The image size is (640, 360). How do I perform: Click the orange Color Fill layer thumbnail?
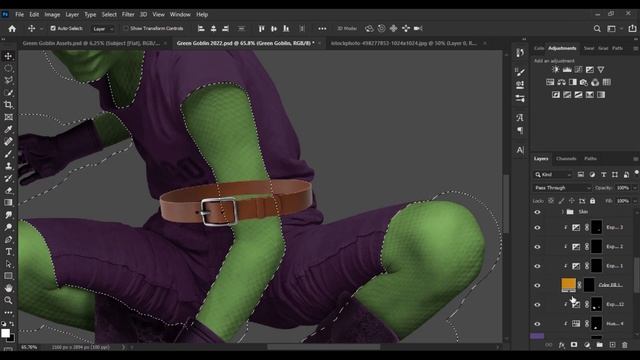(x=569, y=285)
